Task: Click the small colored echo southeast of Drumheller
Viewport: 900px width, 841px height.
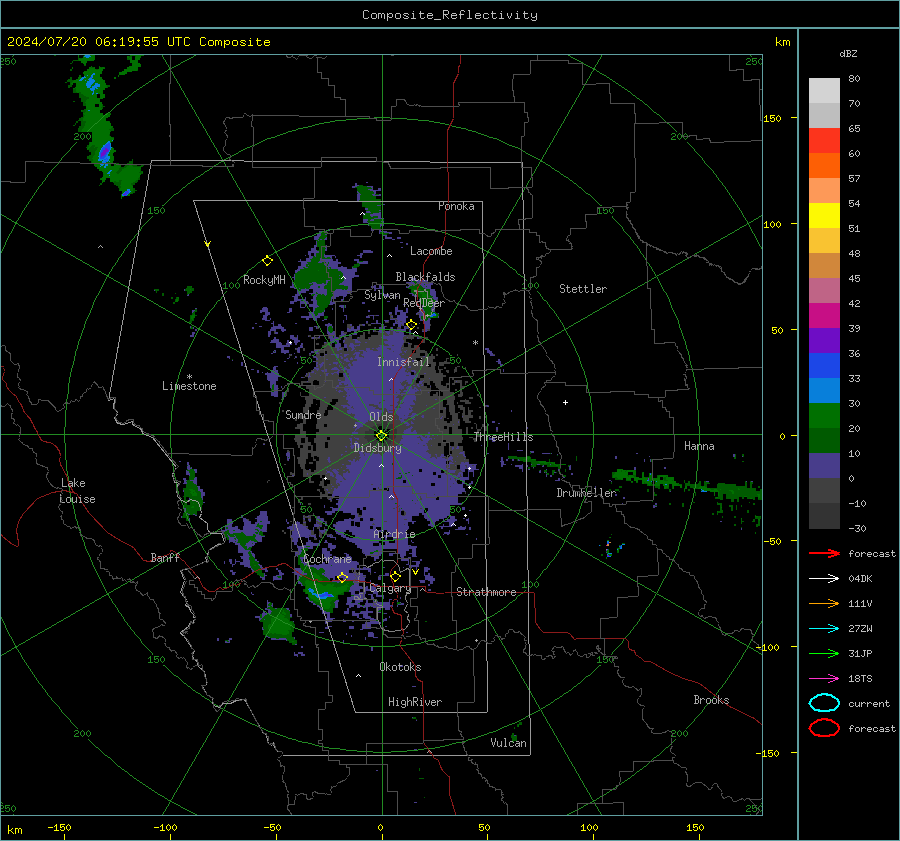Action: pos(613,547)
